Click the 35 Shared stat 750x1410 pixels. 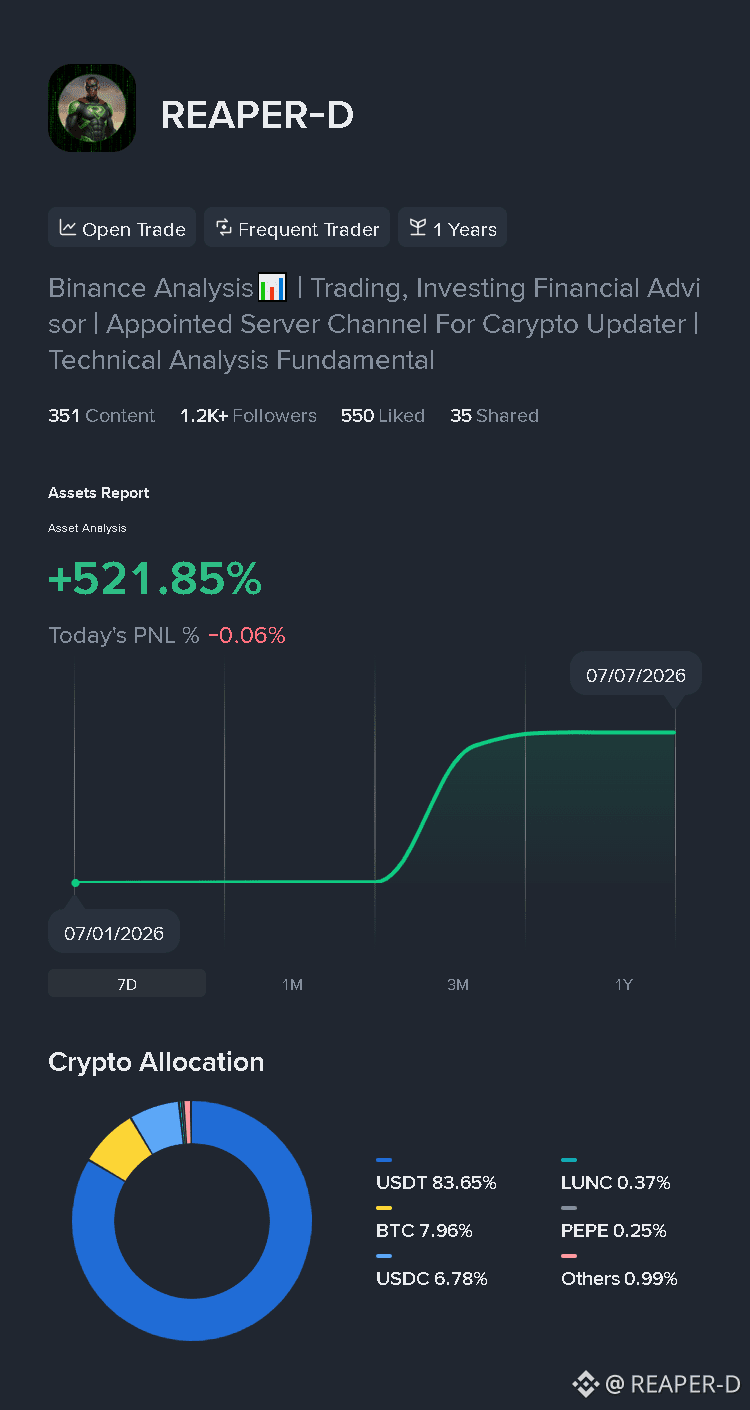[494, 416]
